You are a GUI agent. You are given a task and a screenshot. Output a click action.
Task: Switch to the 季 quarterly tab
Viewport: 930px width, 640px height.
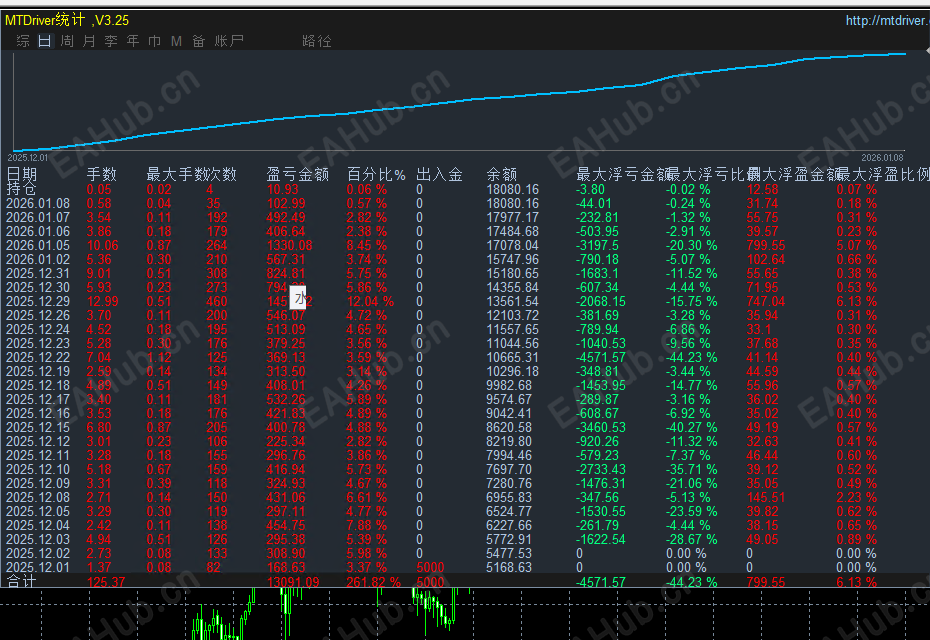pyautogui.click(x=111, y=41)
